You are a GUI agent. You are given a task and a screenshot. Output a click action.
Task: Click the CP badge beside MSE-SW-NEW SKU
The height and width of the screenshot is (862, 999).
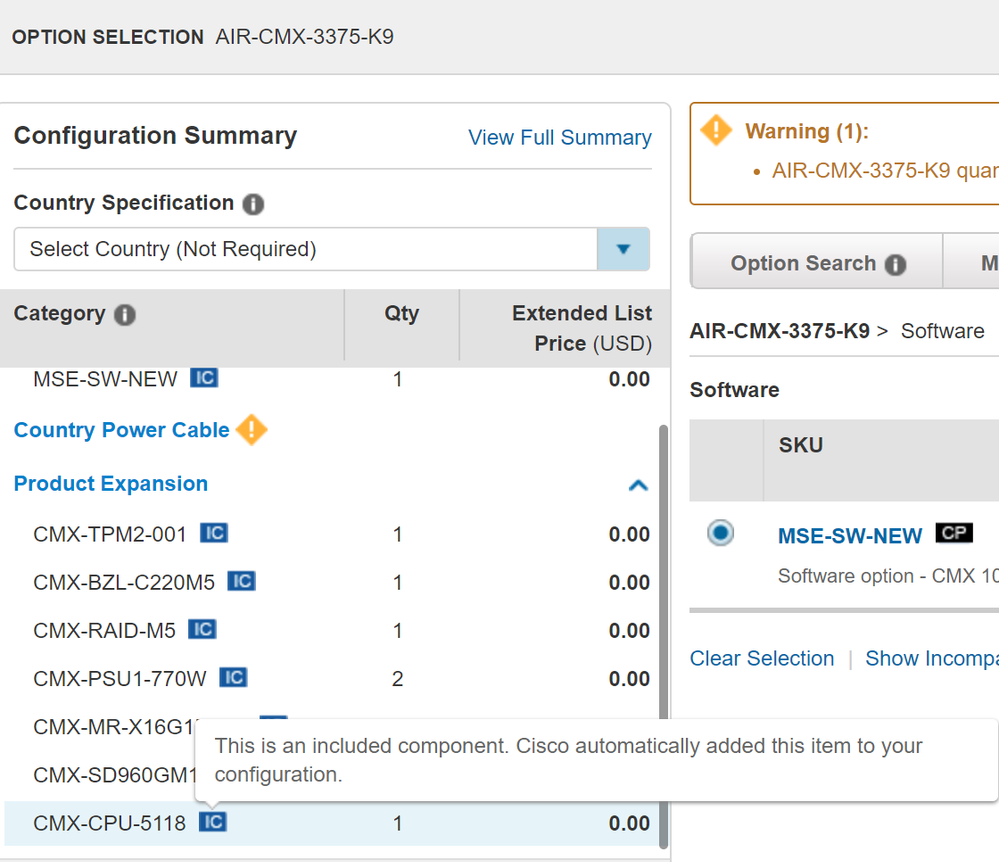pyautogui.click(x=954, y=533)
